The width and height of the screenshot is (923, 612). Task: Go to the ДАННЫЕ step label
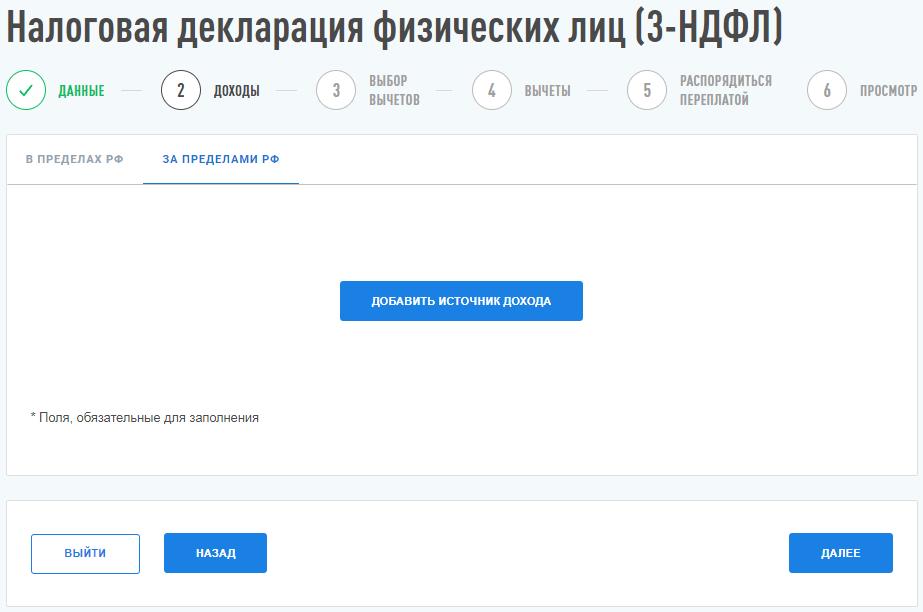[x=81, y=91]
